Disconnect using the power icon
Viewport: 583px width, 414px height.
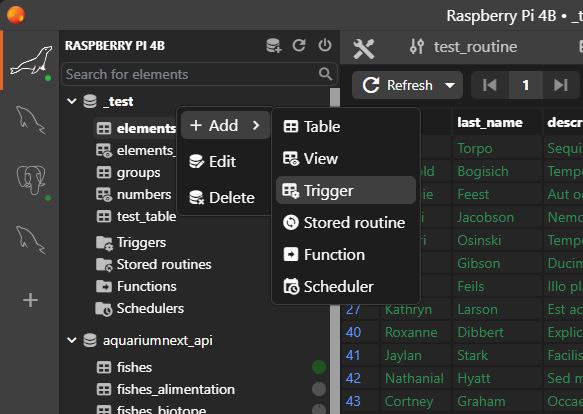pyautogui.click(x=325, y=45)
